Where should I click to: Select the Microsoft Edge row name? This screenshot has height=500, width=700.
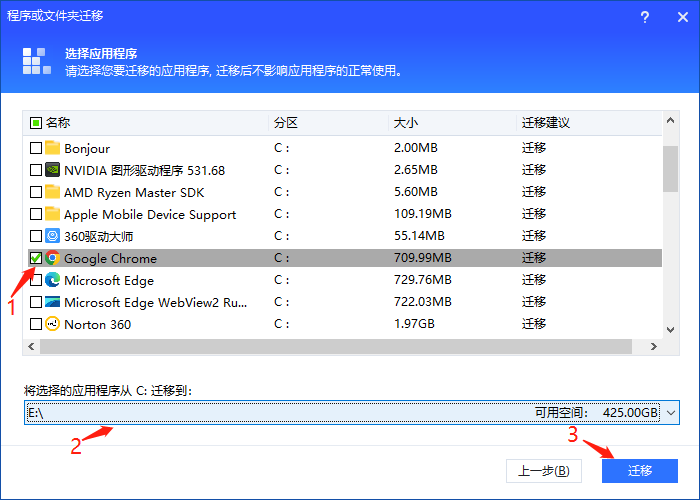[x=109, y=280]
